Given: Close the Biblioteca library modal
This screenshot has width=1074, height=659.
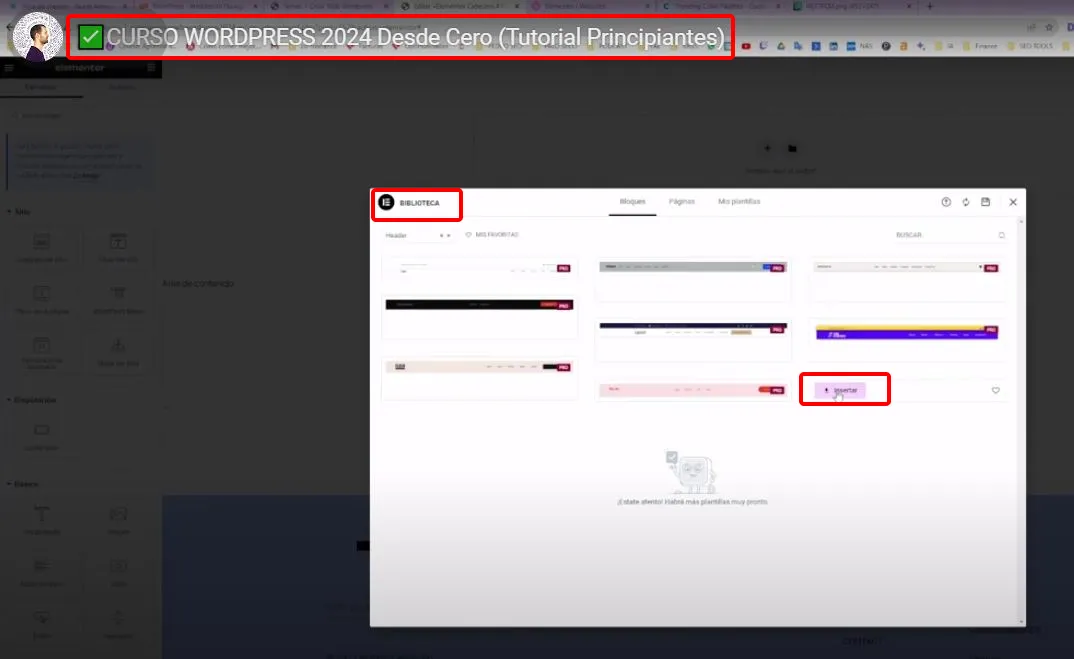Looking at the screenshot, I should pos(1013,202).
